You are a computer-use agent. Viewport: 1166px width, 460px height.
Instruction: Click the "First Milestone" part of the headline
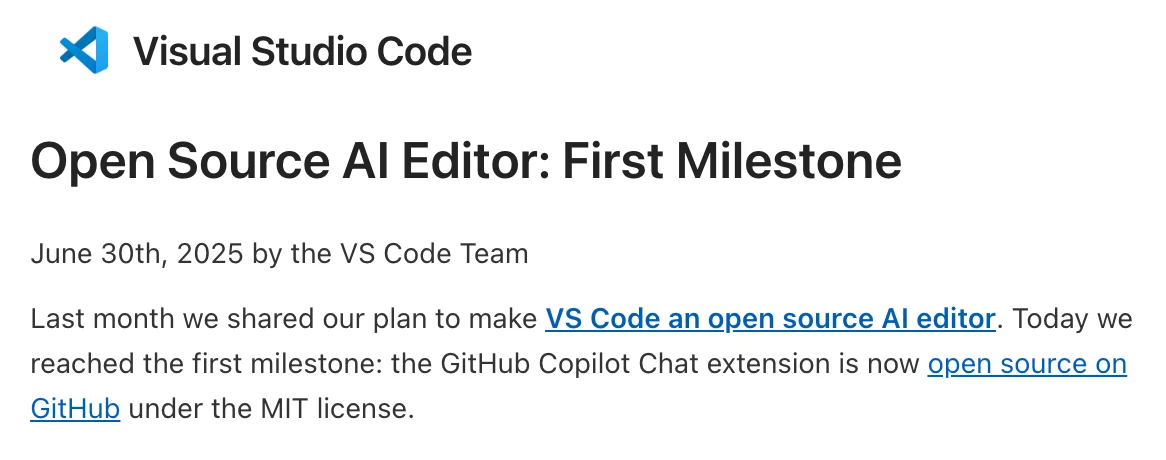click(x=731, y=161)
